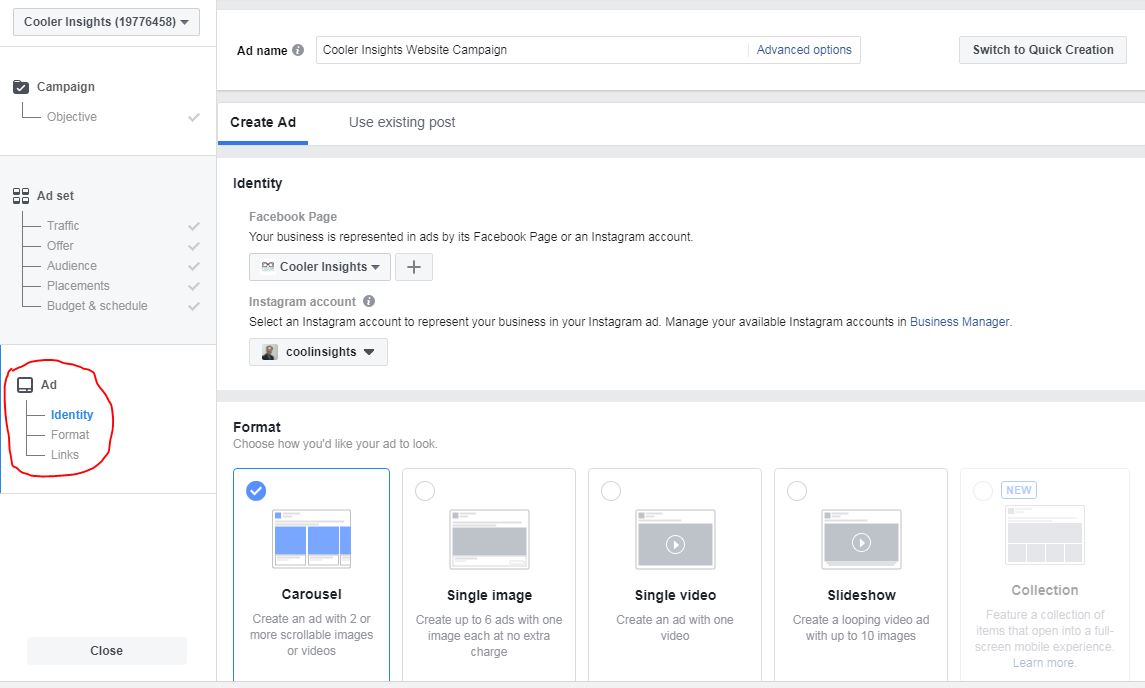Select the Single video radio button
The height and width of the screenshot is (688, 1145).
(x=611, y=491)
